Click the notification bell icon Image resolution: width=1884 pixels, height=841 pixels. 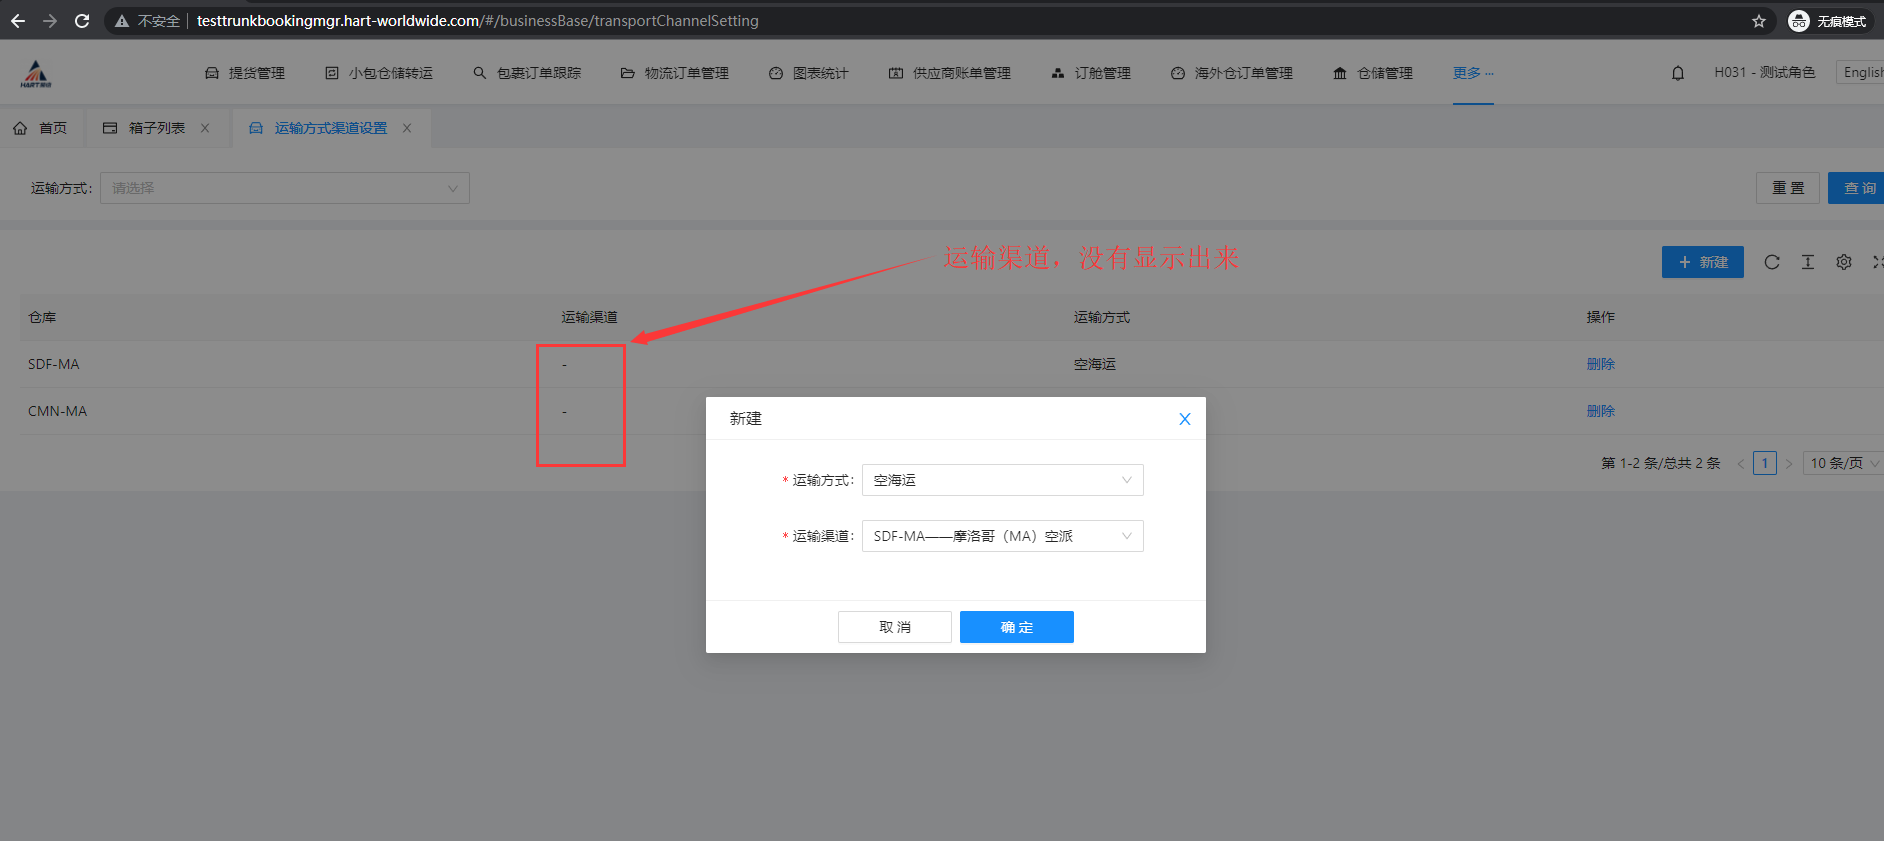1677,73
